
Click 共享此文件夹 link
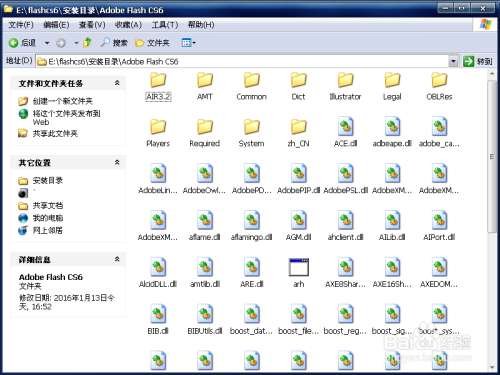pyautogui.click(x=48, y=133)
